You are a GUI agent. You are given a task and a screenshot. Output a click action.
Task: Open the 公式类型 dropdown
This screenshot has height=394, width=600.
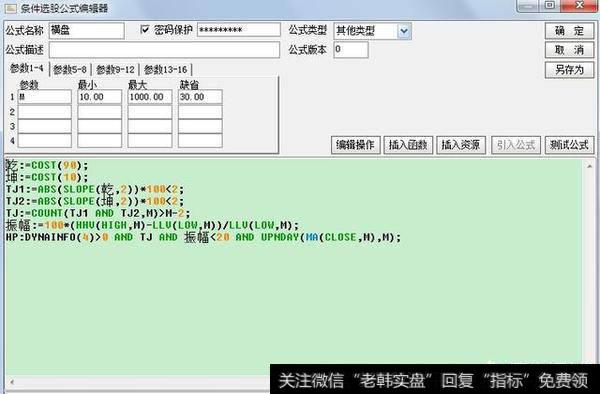404,31
